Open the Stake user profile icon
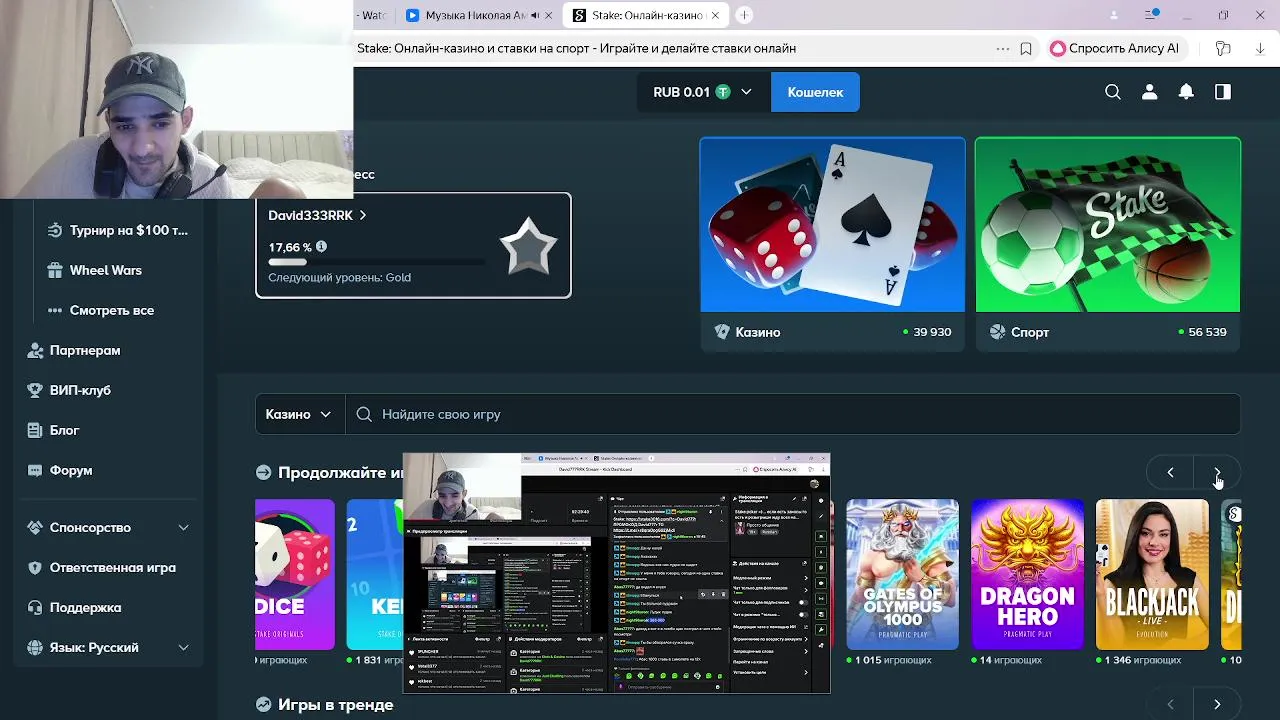Viewport: 1280px width, 720px height. pyautogui.click(x=1150, y=92)
